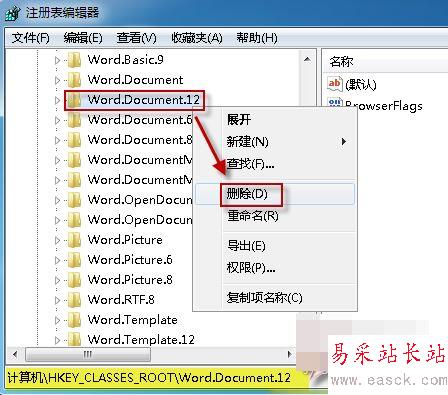This screenshot has width=448, height=395.
Task: Click the tree pane scroll-up arrow
Action: pos(307,60)
